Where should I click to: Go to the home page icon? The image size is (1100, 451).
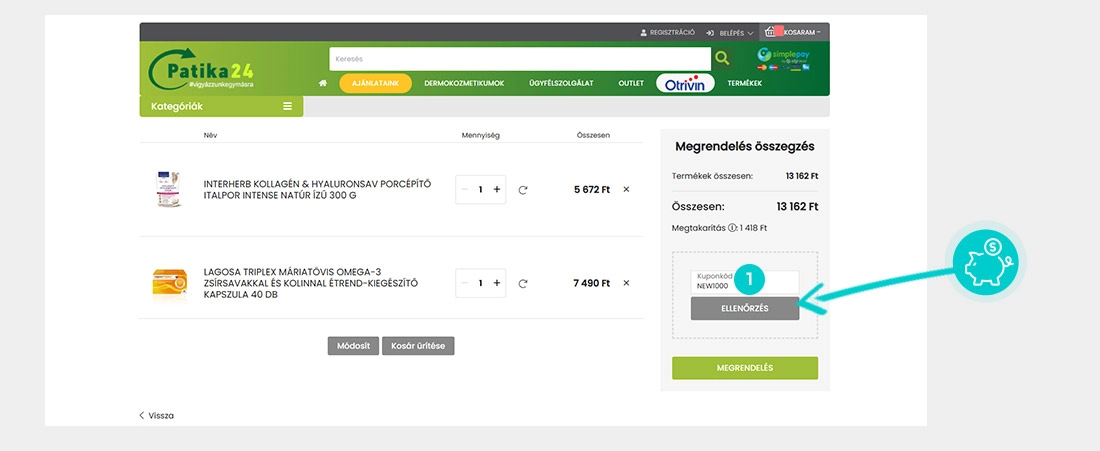(x=323, y=83)
